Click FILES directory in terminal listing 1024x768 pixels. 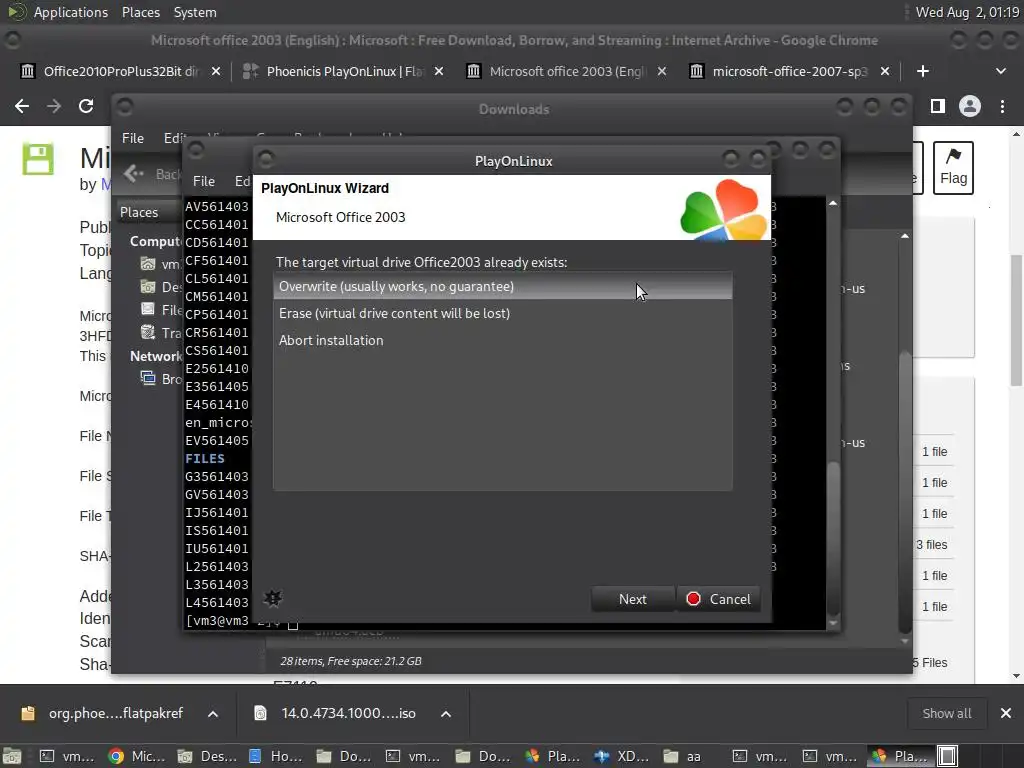pyautogui.click(x=204, y=458)
